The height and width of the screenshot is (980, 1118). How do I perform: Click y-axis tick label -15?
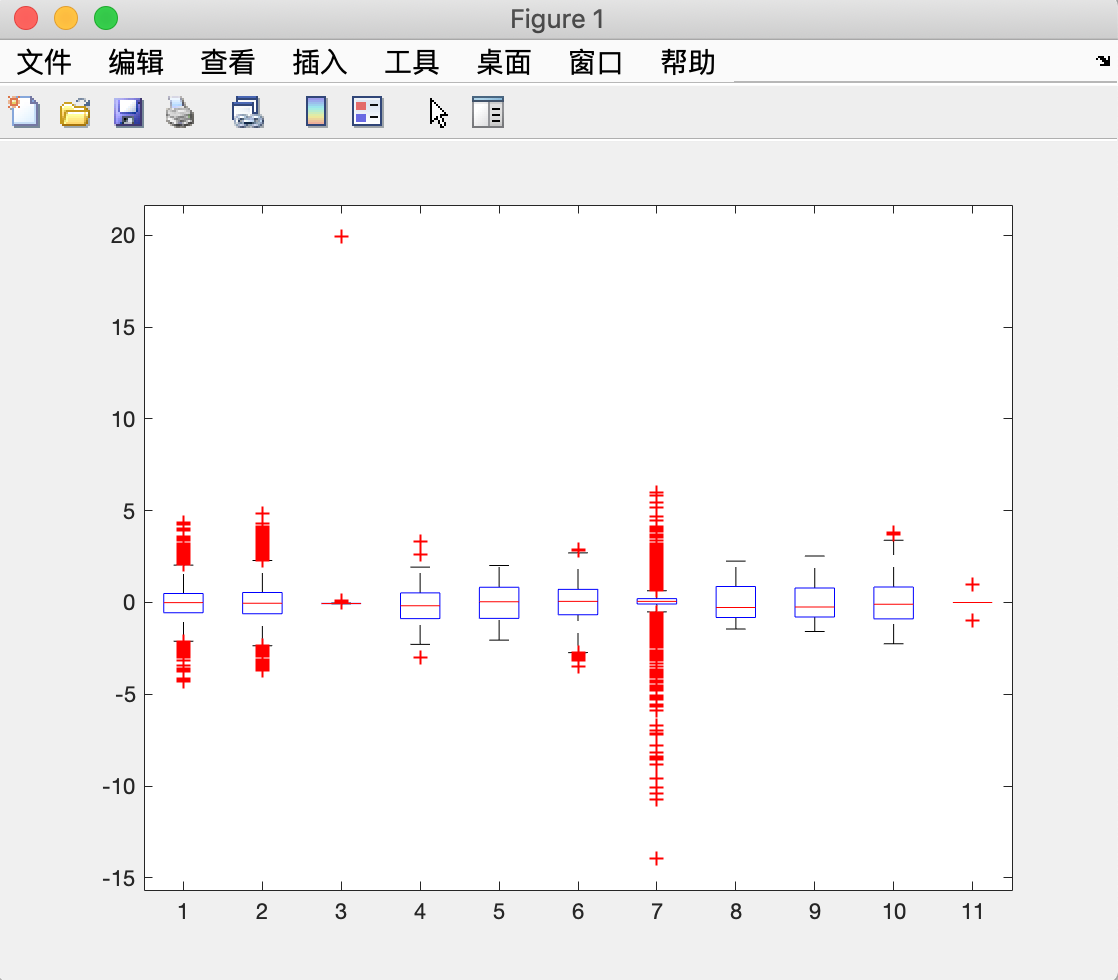click(118, 878)
